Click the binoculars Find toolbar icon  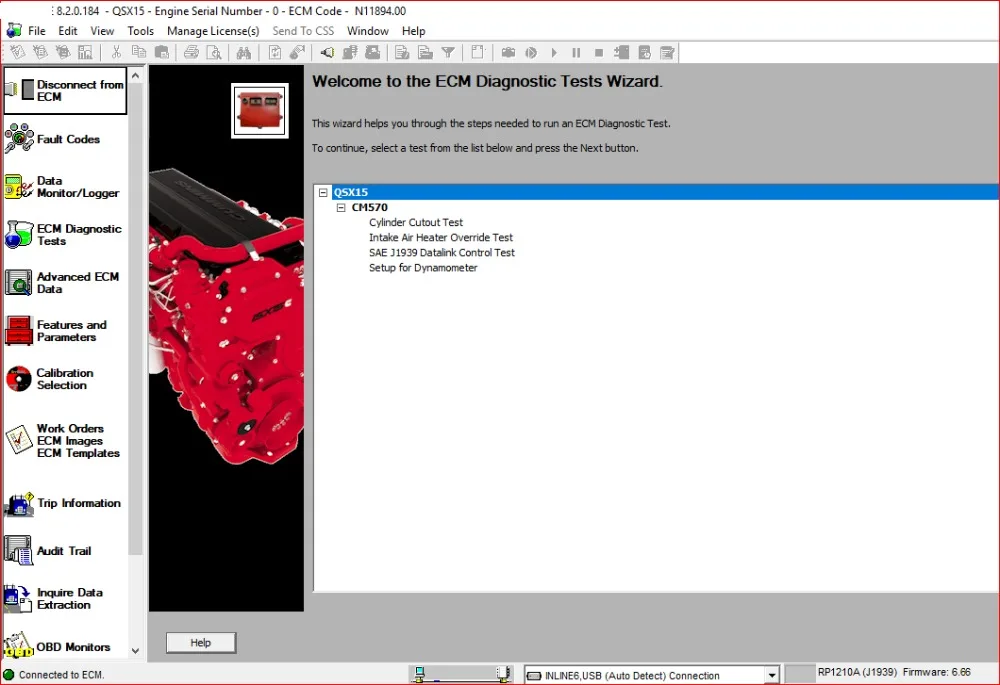(244, 52)
